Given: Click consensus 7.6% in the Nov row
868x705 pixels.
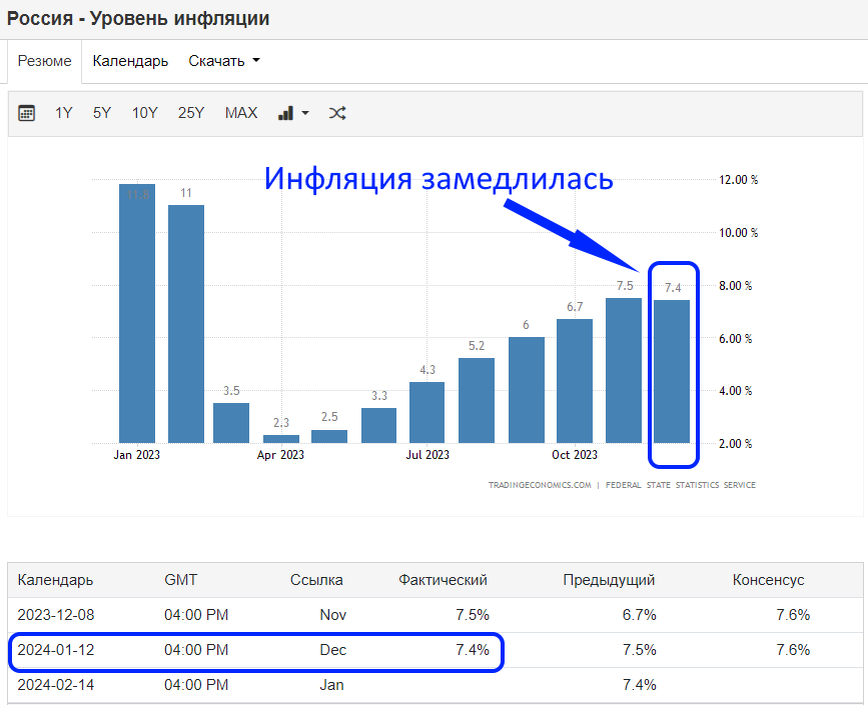Looking at the screenshot, I should 793,615.
